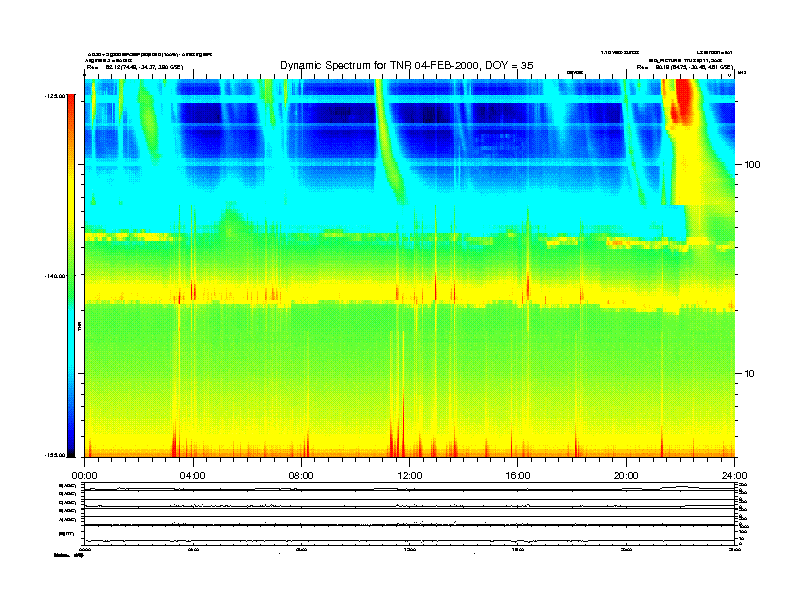
Task: Click the 12:00 time axis label
Action: point(410,476)
